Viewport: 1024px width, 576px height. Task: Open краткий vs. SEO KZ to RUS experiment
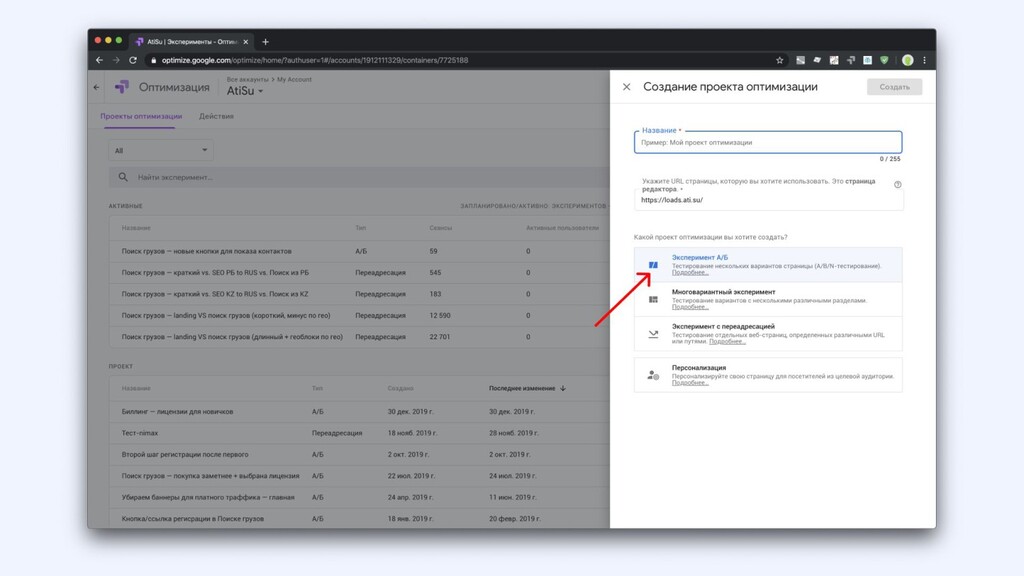click(215, 295)
